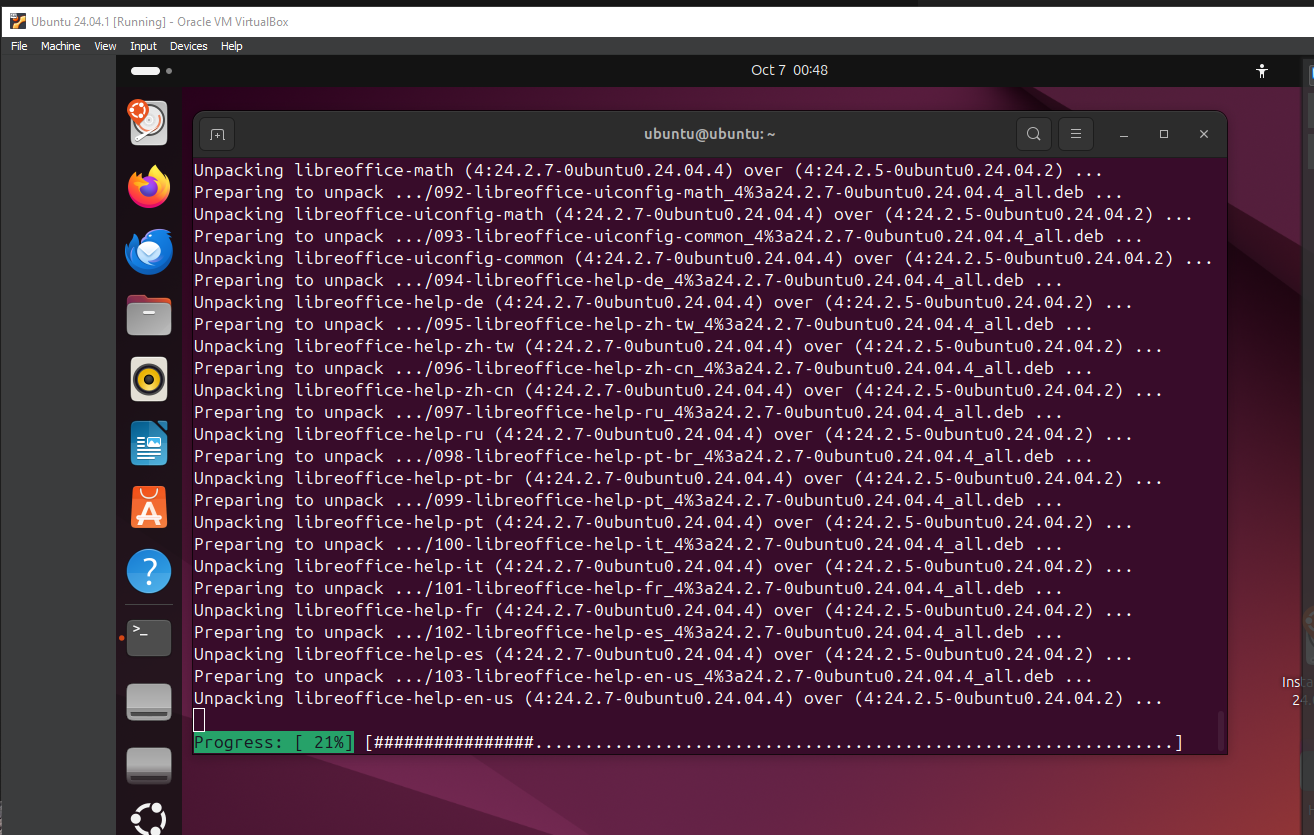The width and height of the screenshot is (1314, 835).
Task: Open Thunderbird Mail in the dock
Action: [x=149, y=251]
